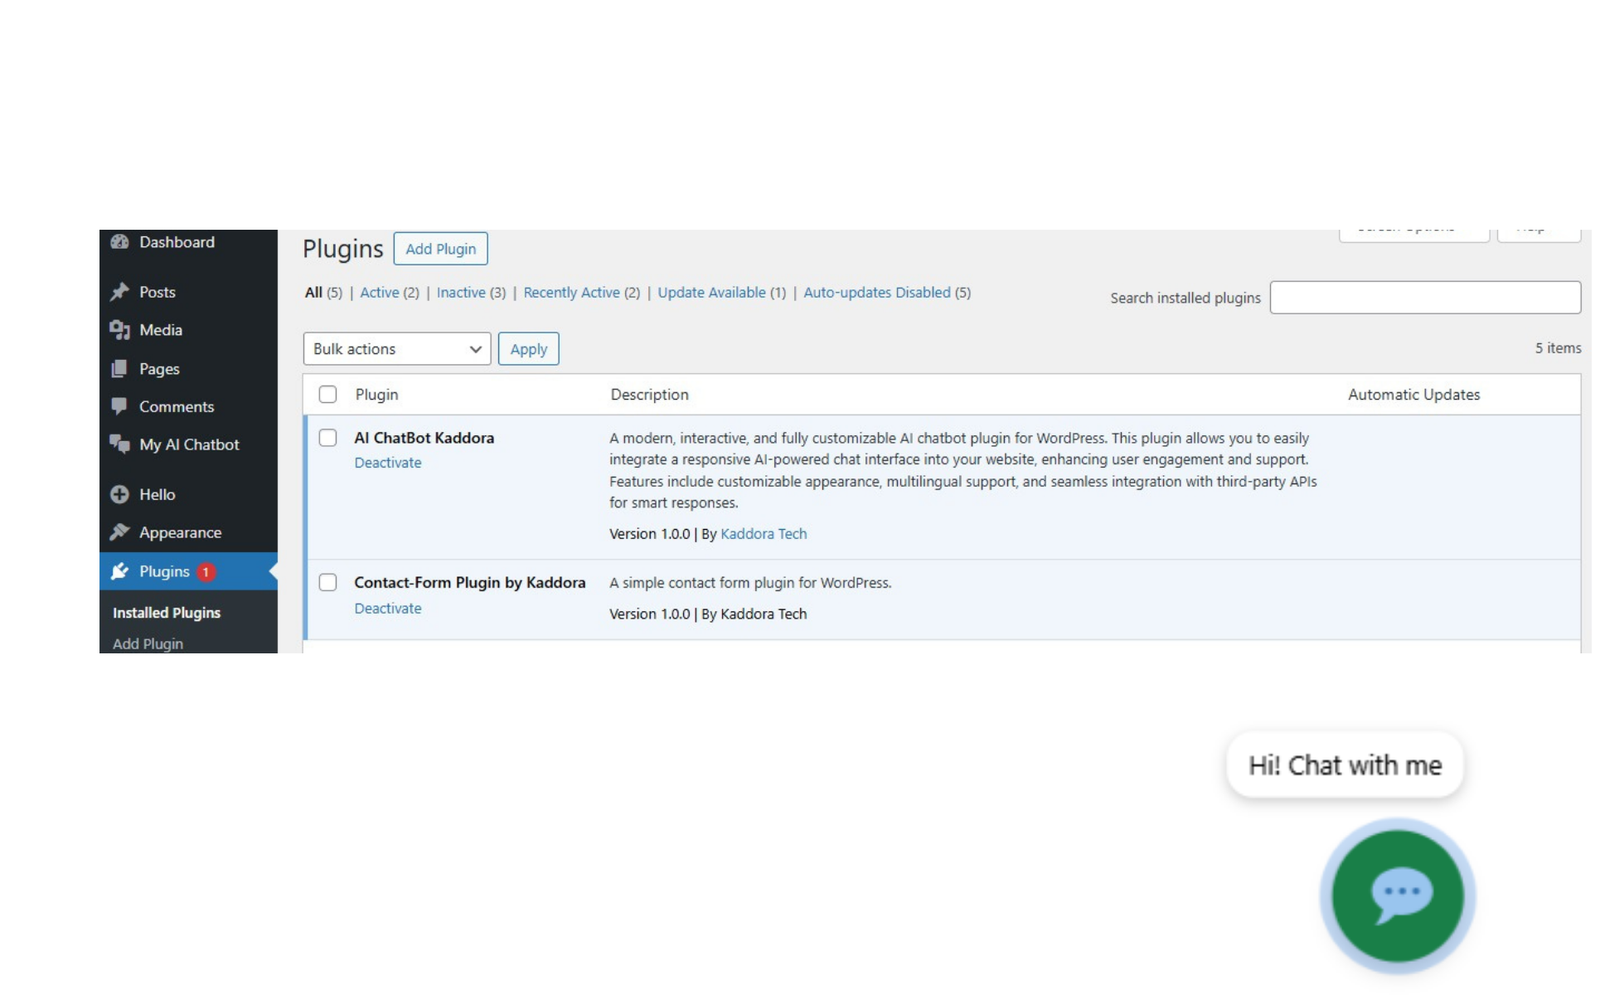
Task: Open My AI Chatbot icon in sidebar
Action: 120,444
